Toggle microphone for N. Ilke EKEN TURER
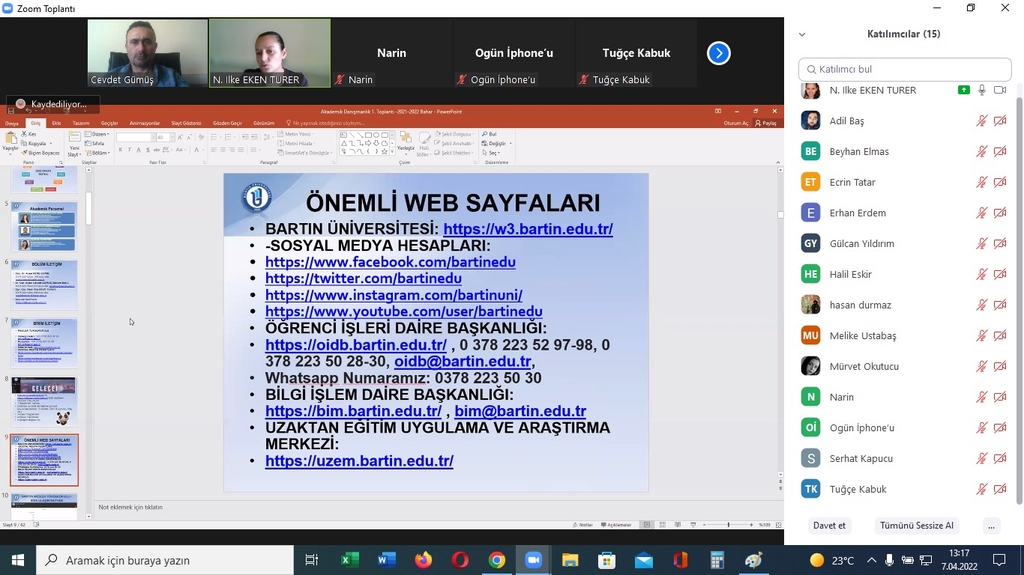Image resolution: width=1024 pixels, height=575 pixels. 982,90
